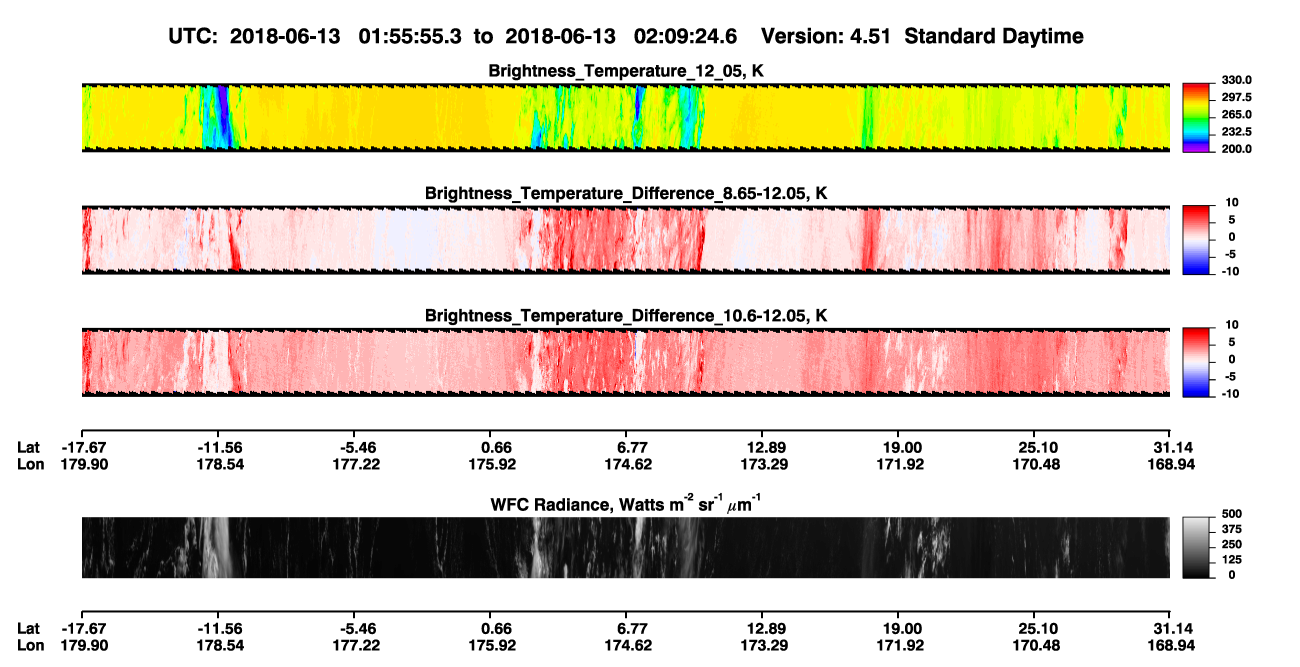The image size is (1300, 667).
Task: Click the '375' tick on WFC colorbar
Action: 1232,529
